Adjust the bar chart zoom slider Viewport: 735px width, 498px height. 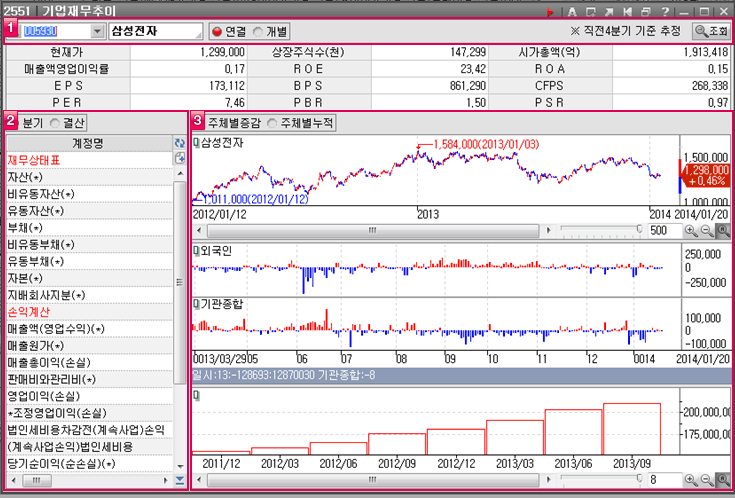(639, 478)
